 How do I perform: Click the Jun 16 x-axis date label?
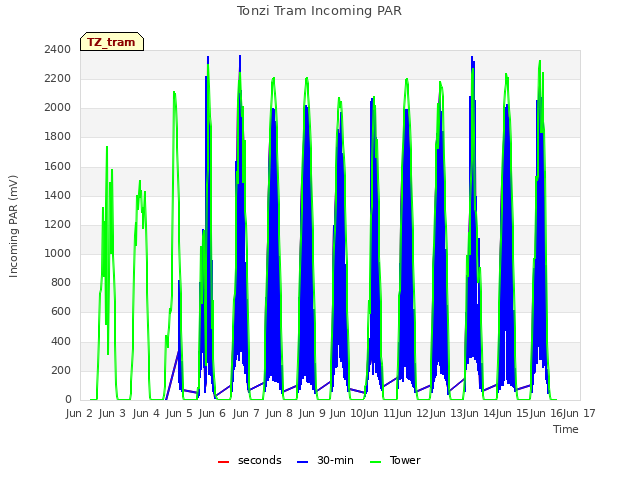(x=546, y=413)
